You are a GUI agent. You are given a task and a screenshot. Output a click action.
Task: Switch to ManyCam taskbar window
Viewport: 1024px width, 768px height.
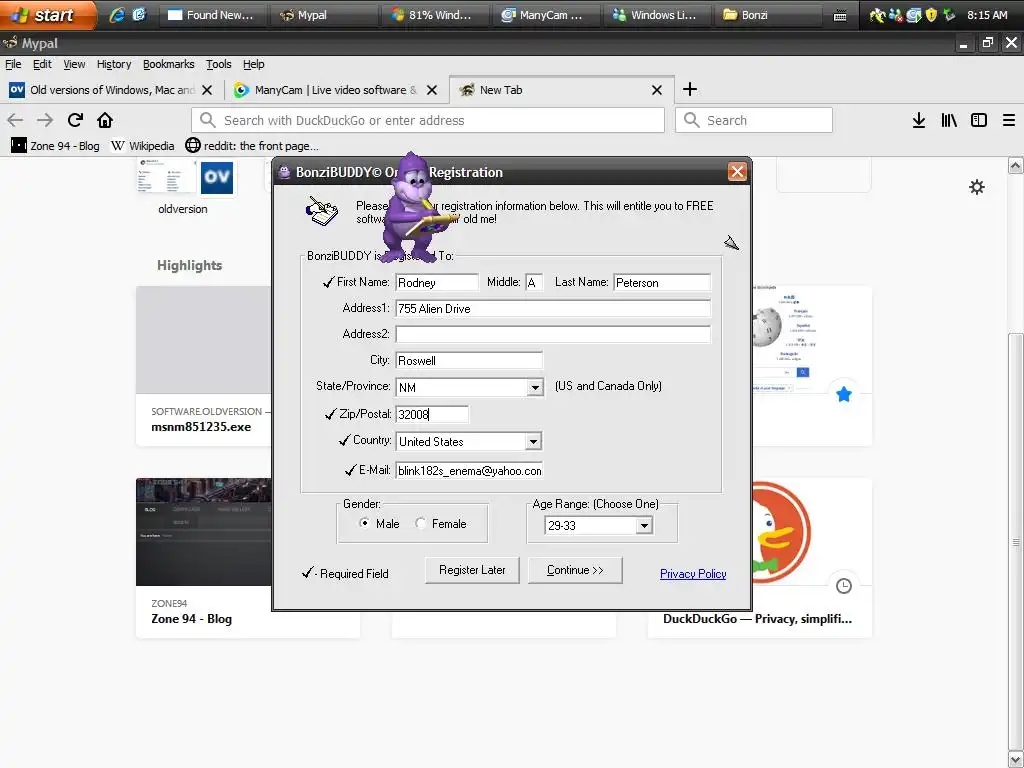543,14
